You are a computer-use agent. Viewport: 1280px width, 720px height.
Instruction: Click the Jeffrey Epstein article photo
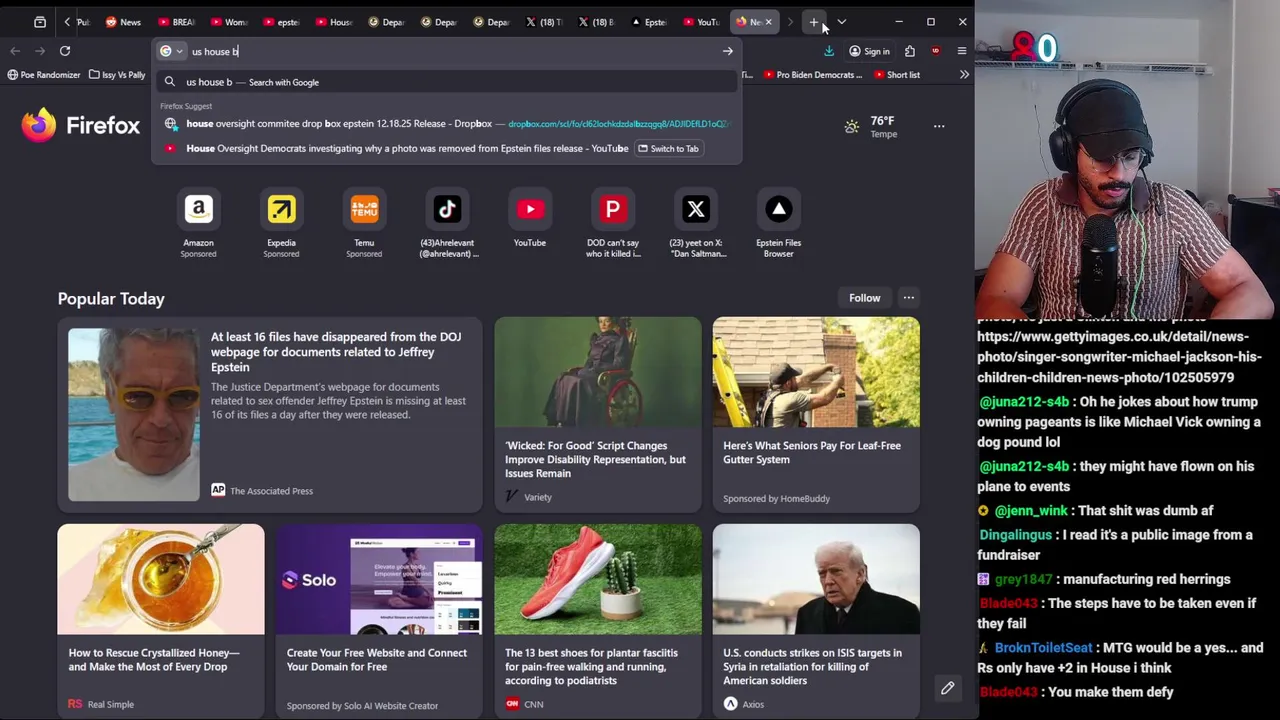click(134, 414)
